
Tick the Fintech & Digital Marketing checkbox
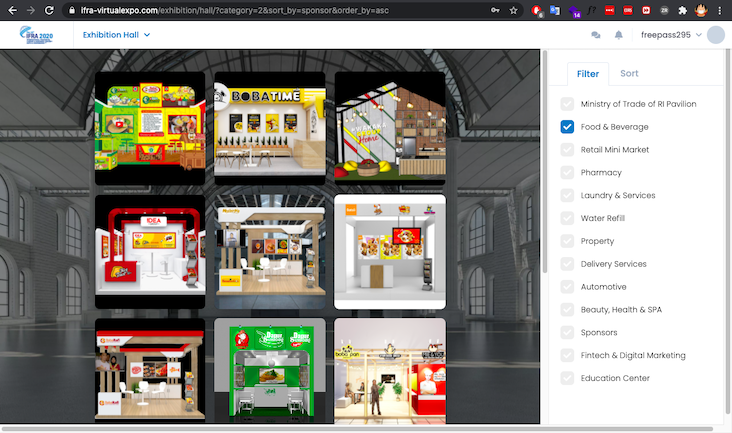click(568, 355)
